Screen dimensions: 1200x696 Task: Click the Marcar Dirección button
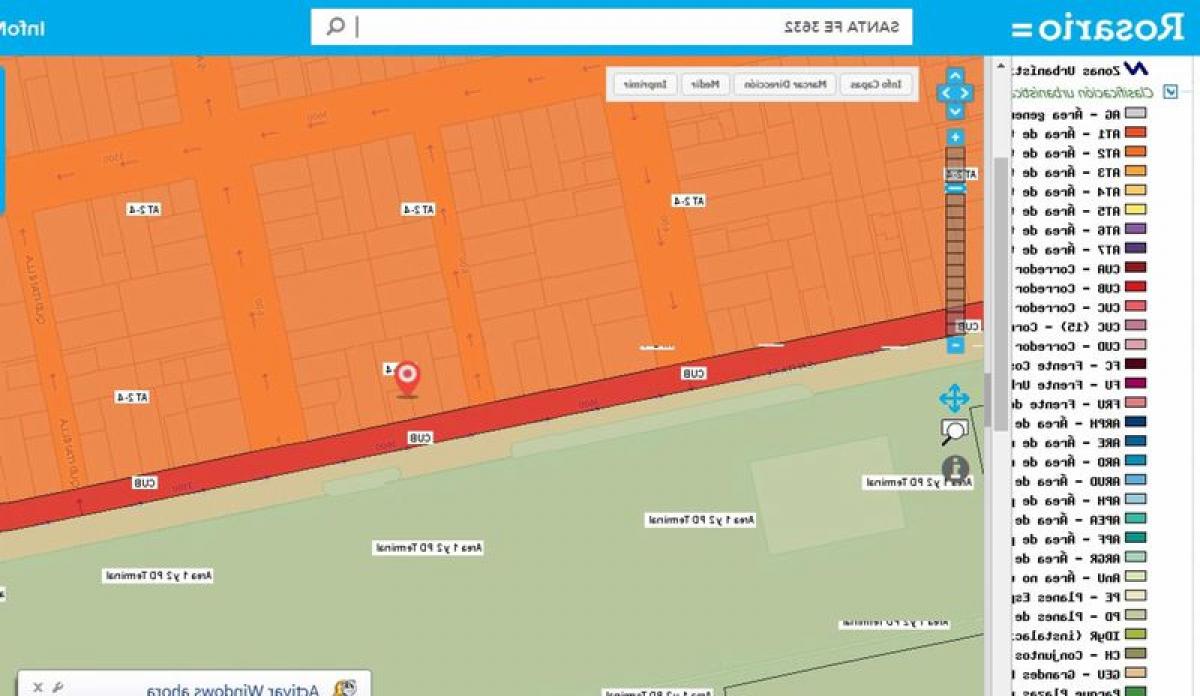(x=785, y=85)
